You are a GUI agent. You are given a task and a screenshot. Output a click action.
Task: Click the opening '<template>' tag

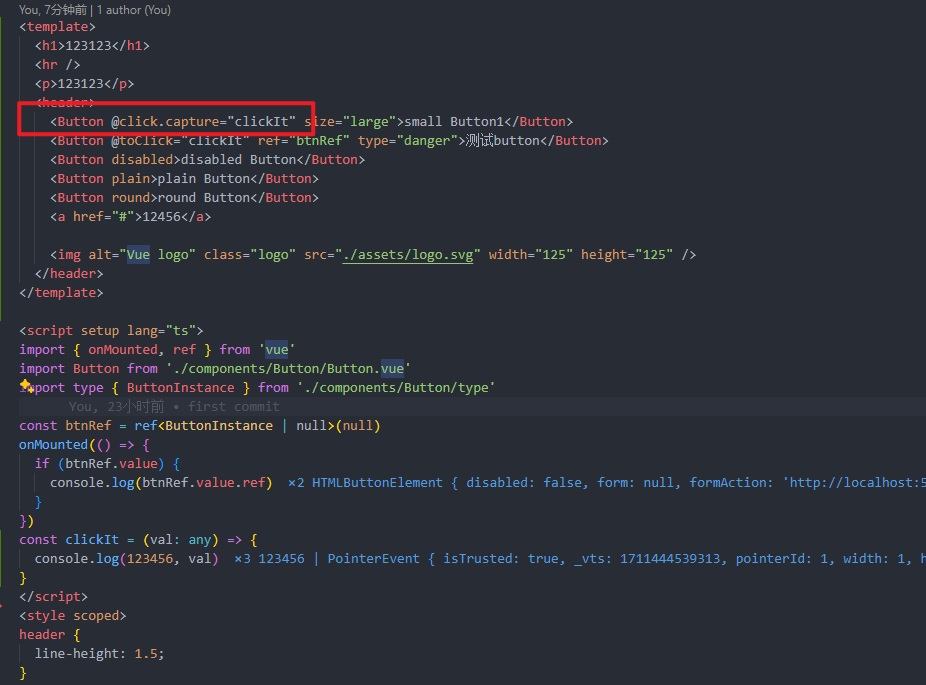tap(57, 27)
